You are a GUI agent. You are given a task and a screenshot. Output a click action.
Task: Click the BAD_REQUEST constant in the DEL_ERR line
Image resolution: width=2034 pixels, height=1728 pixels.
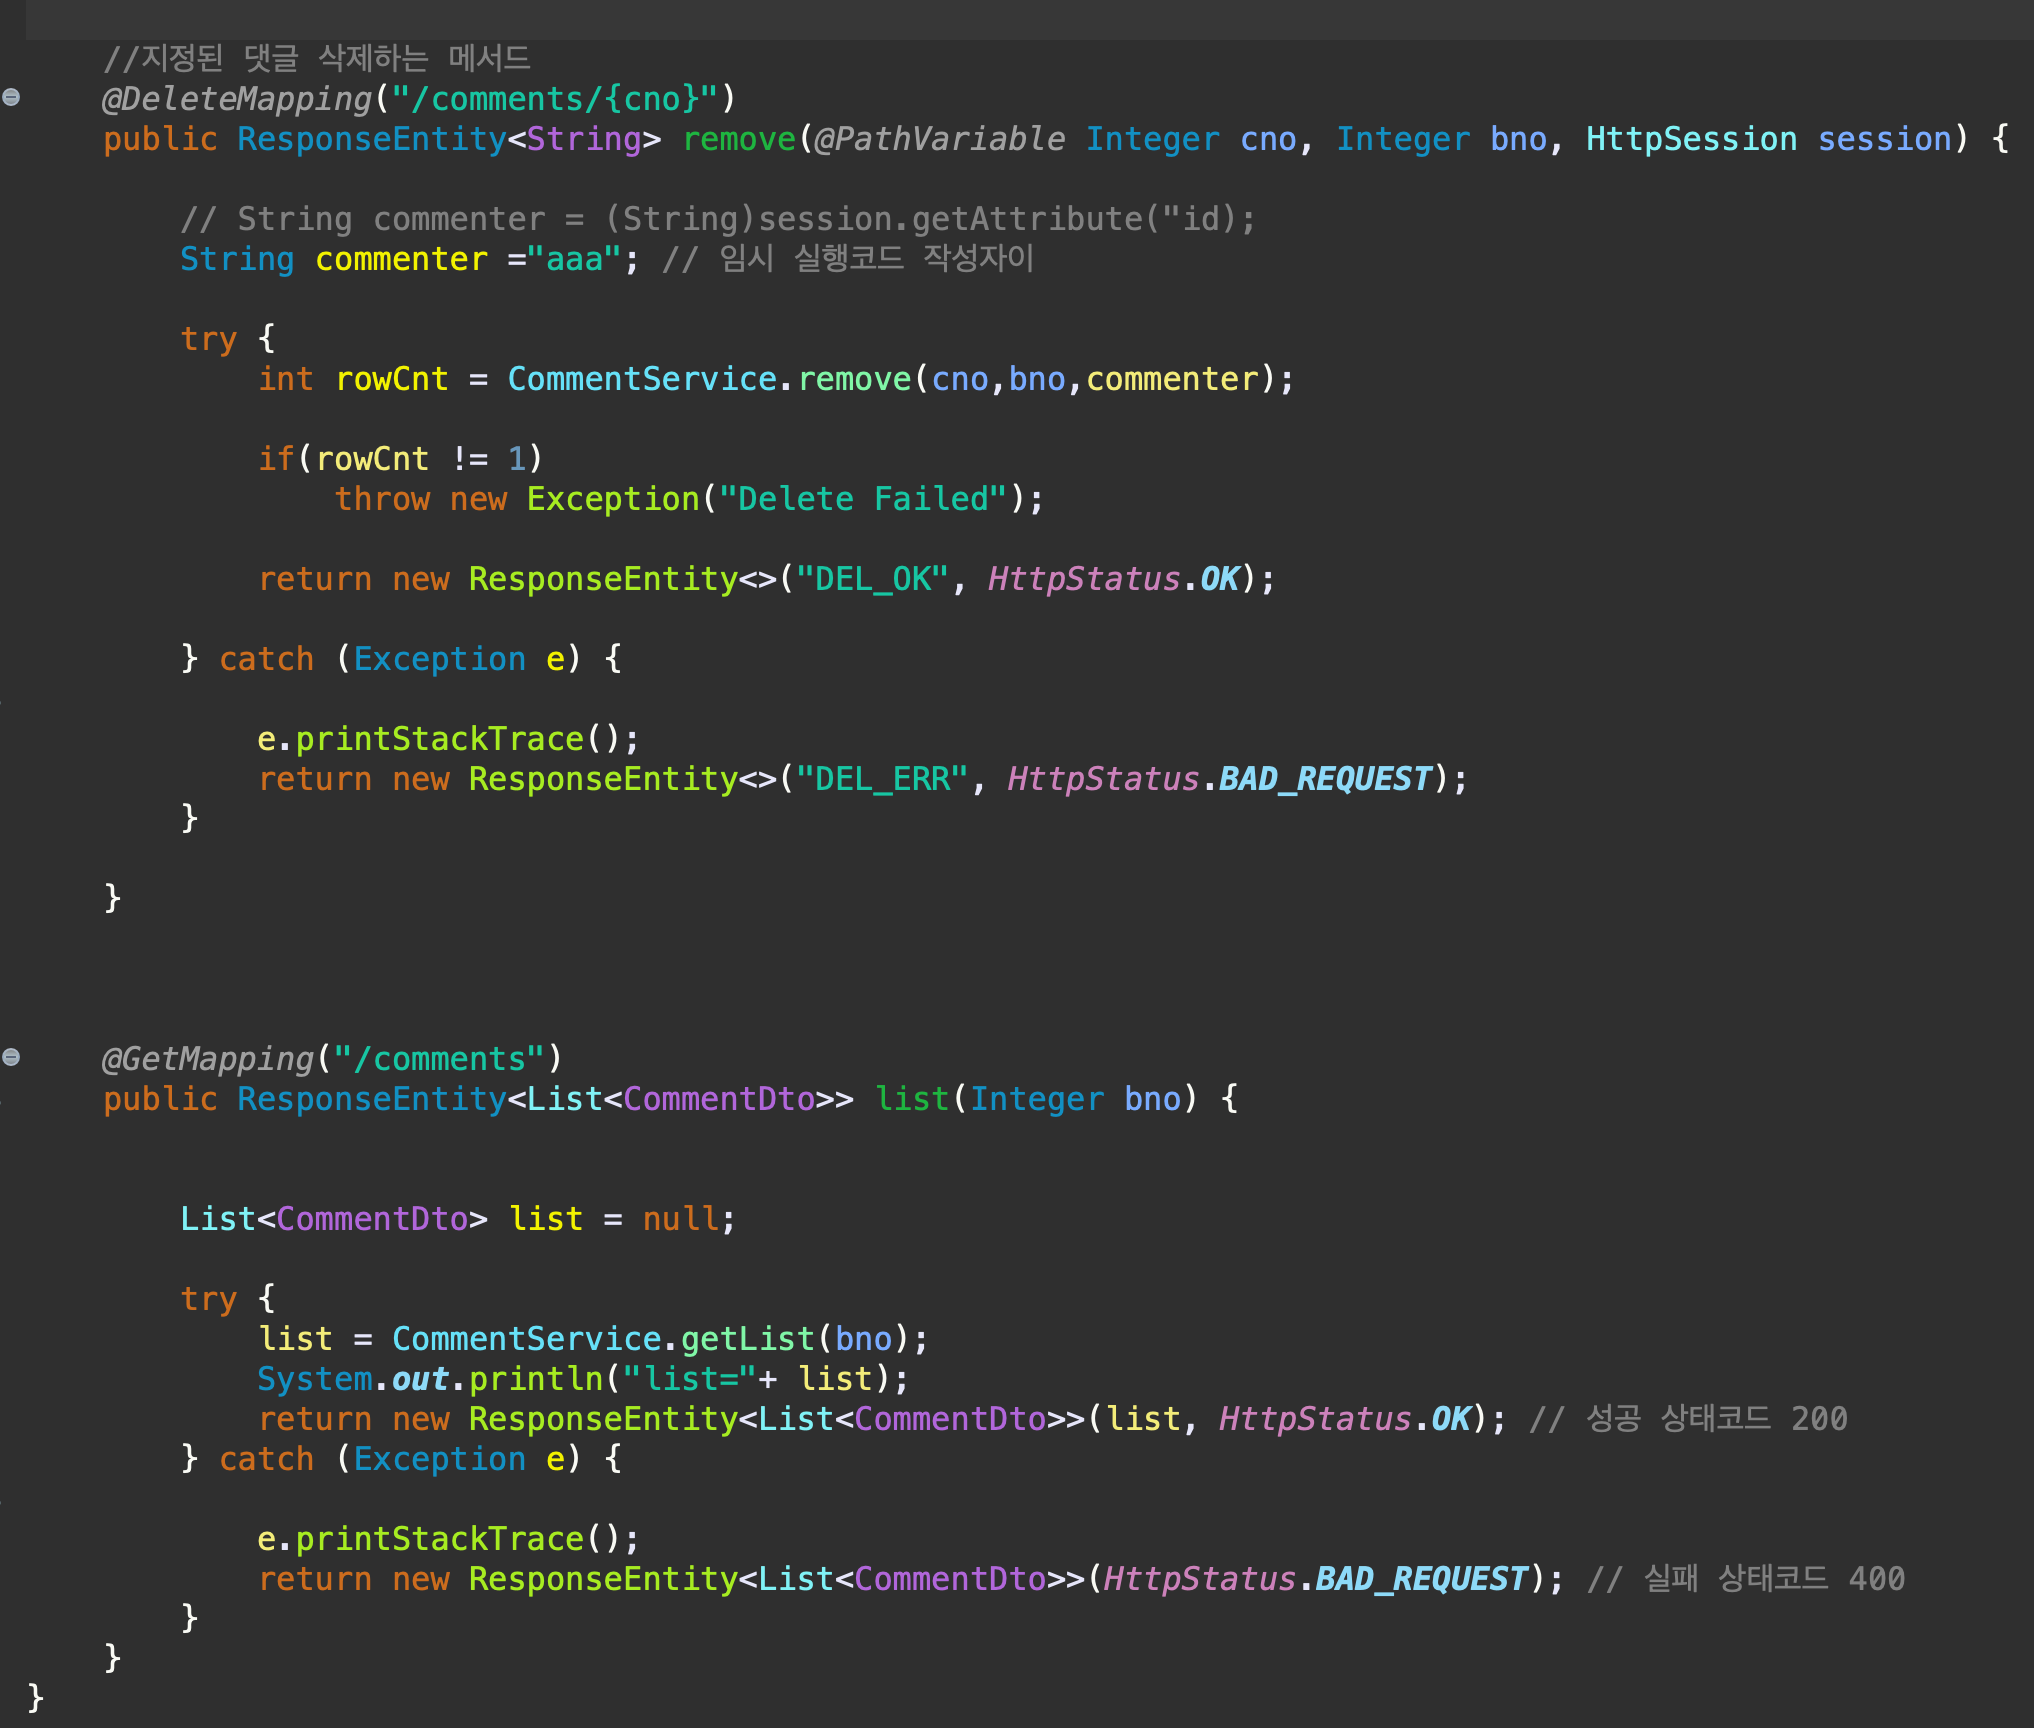coord(1326,779)
